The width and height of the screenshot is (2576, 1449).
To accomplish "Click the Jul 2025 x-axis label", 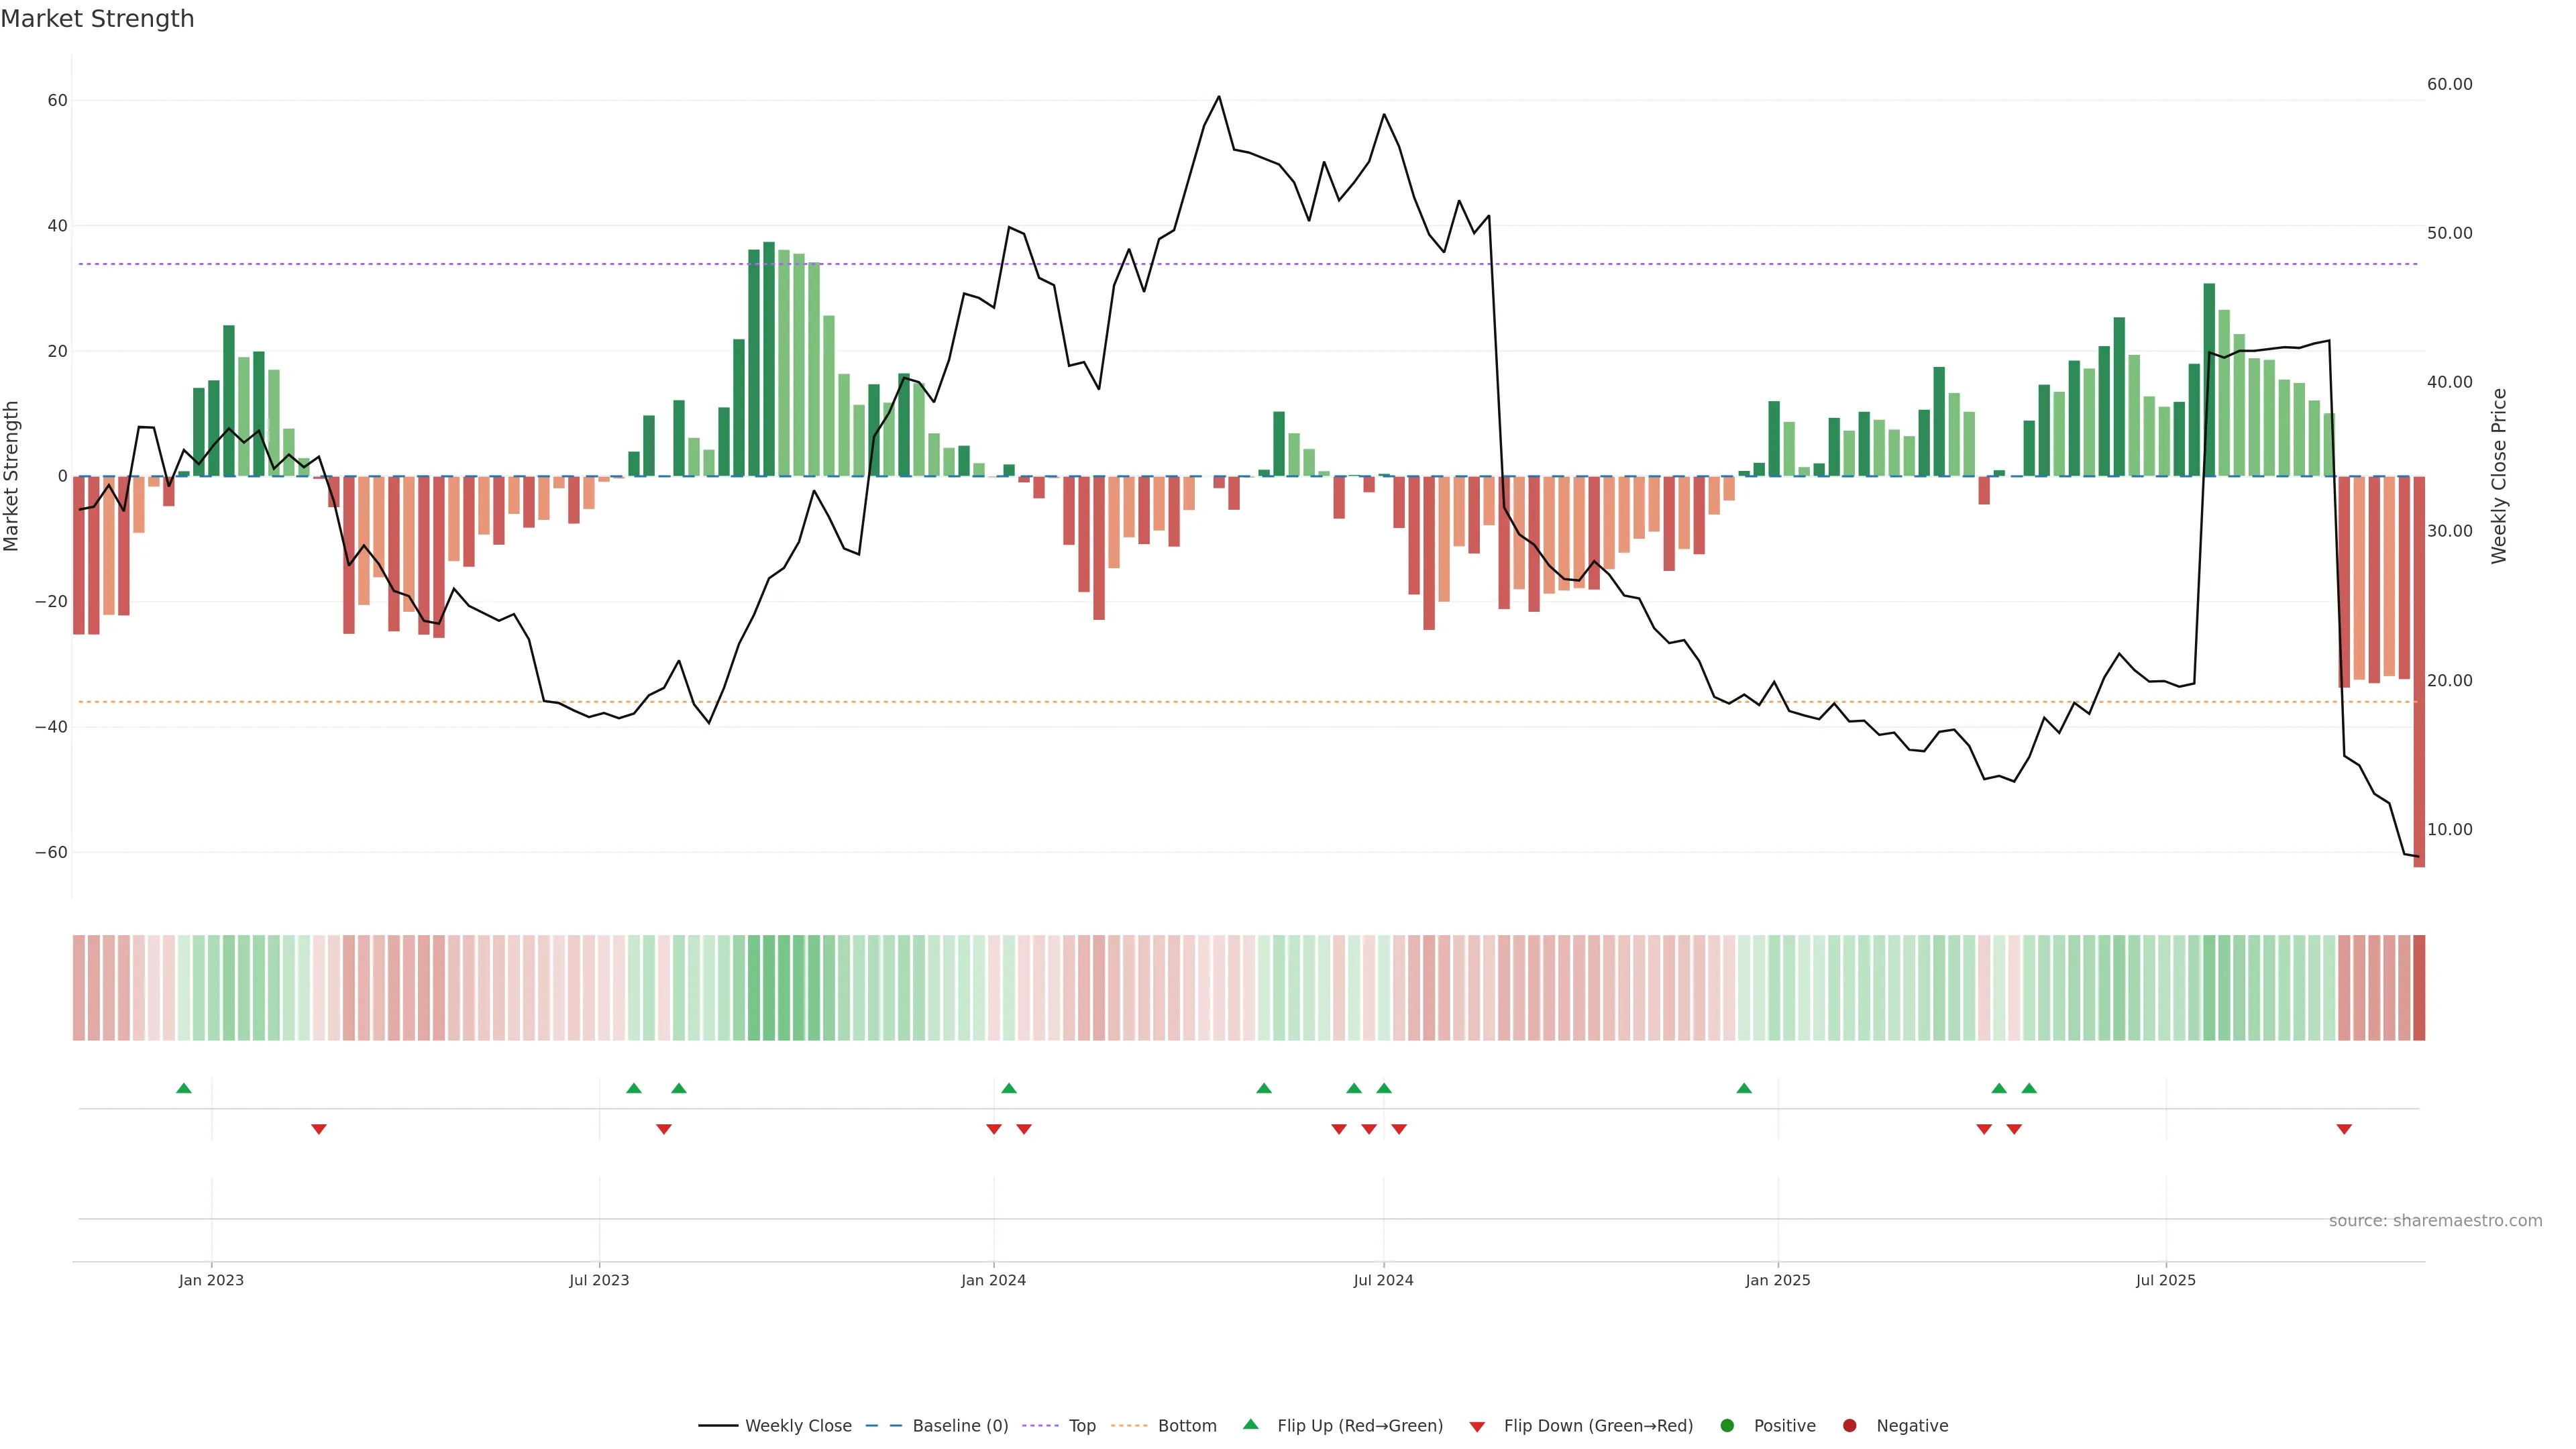I will (x=2165, y=1280).
